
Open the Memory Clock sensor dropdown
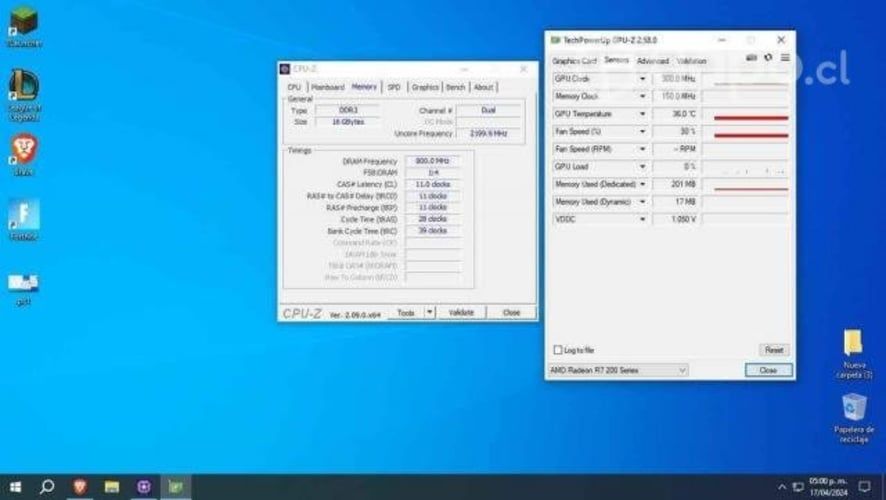pyautogui.click(x=642, y=97)
